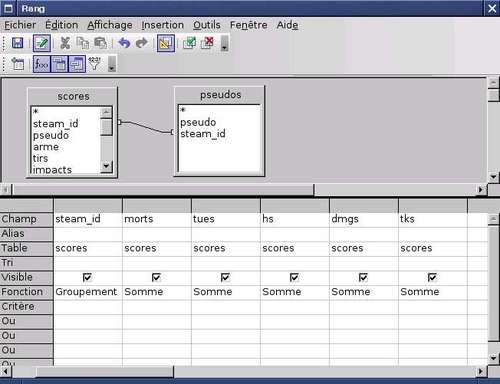Open the Fichier menu
500x384 pixels.
(20, 25)
